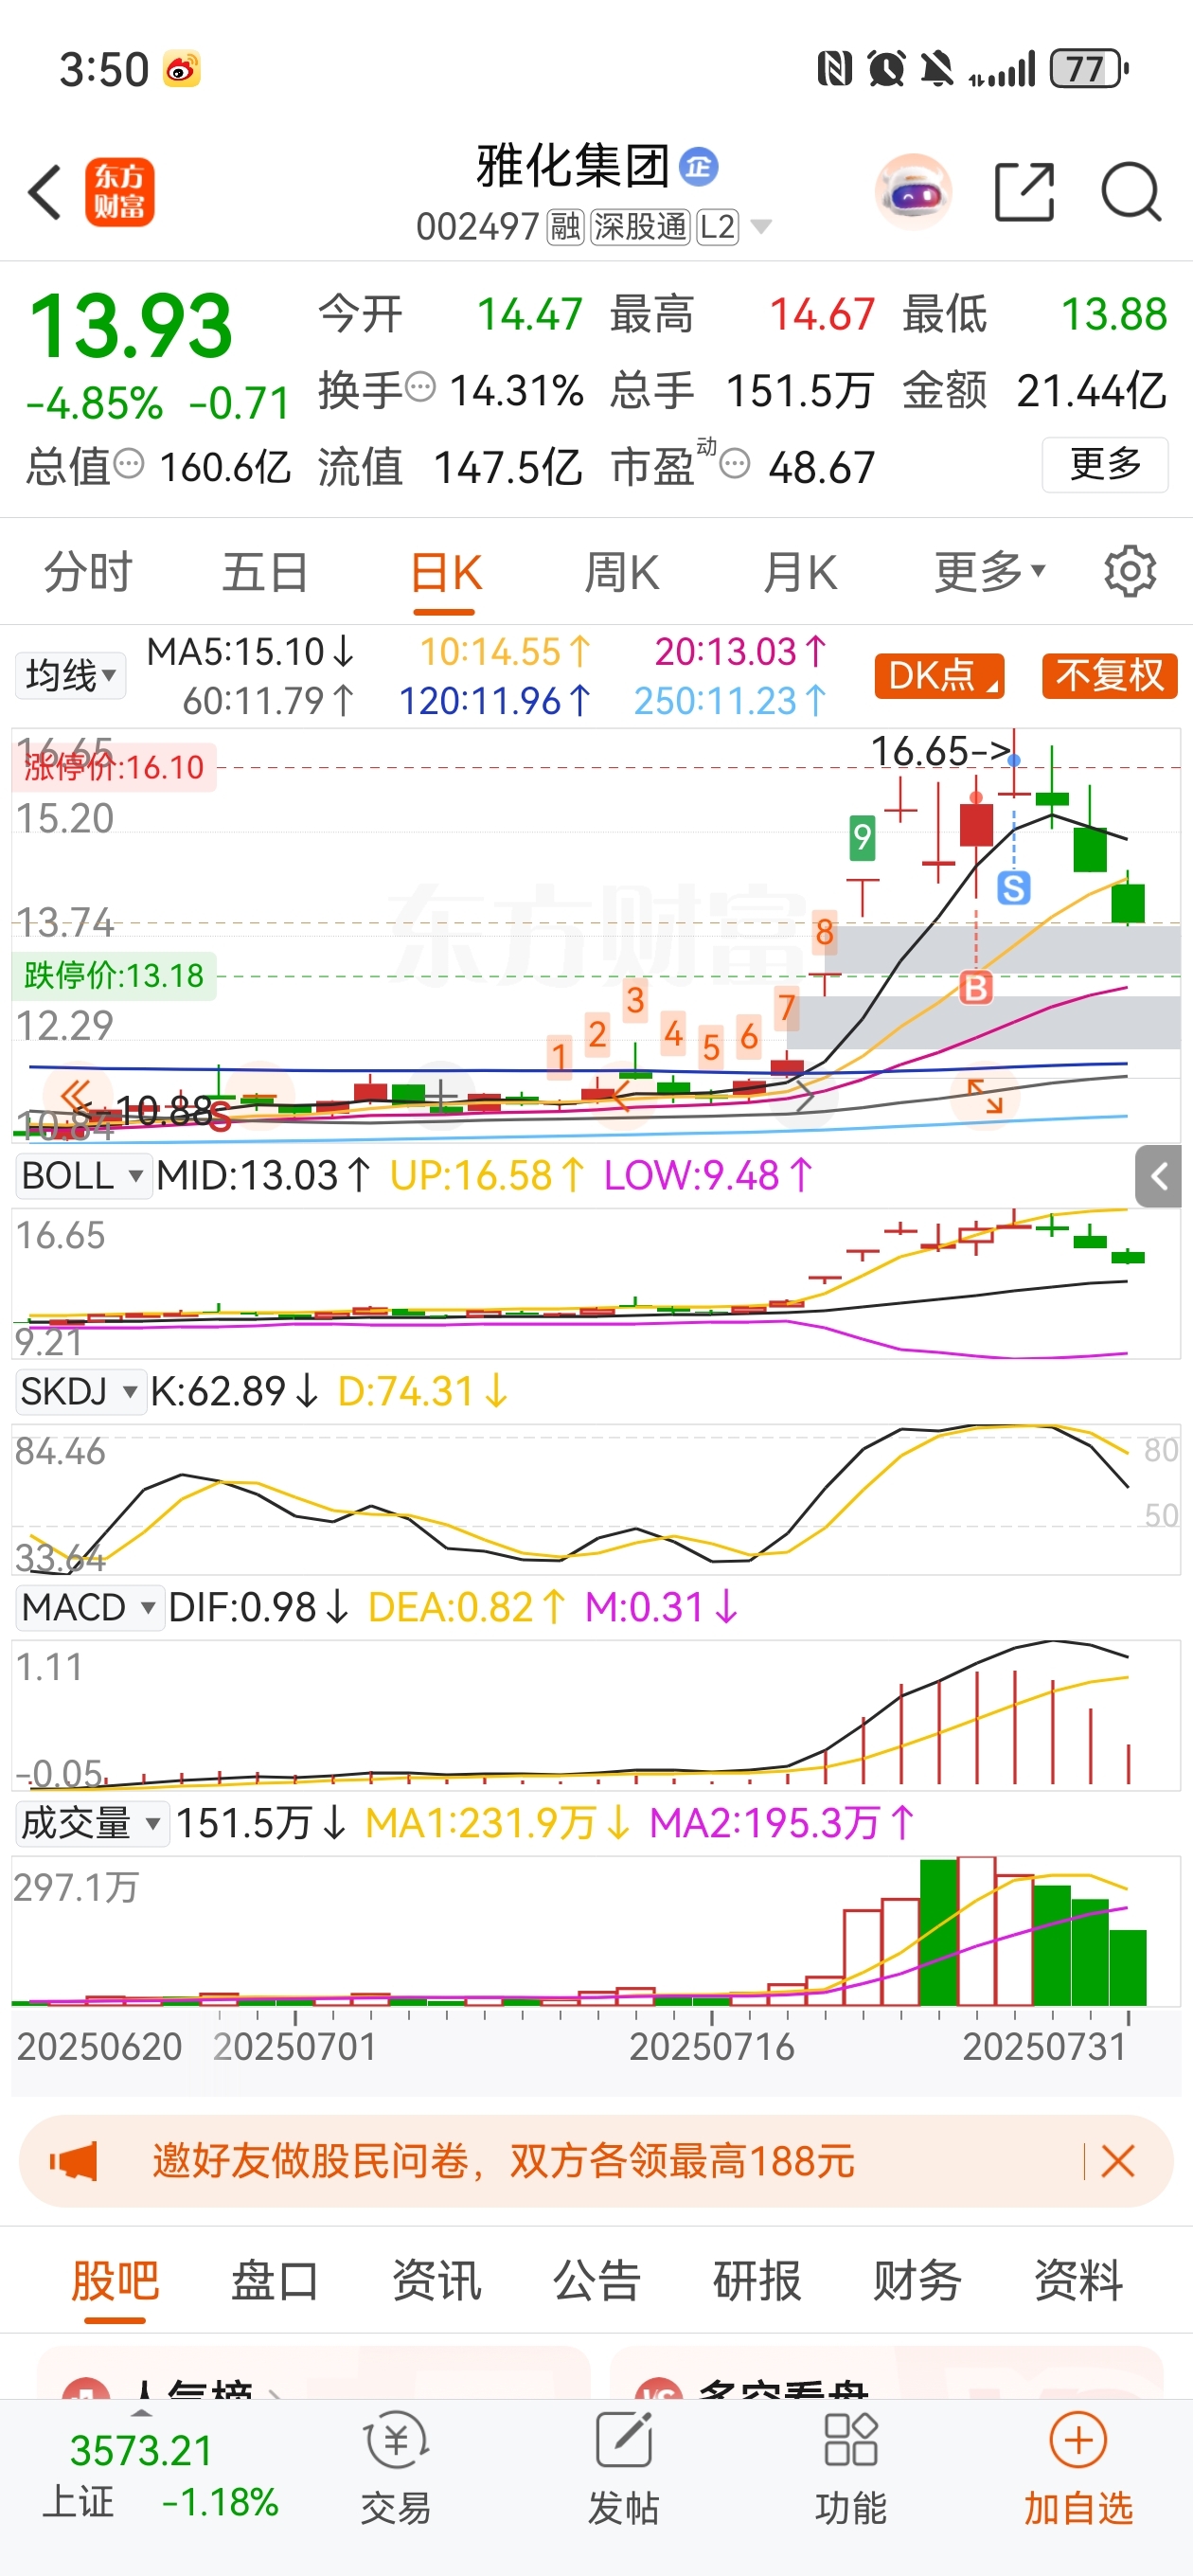The height and width of the screenshot is (2576, 1193).
Task: Tap the 更多 quote details button
Action: (x=1105, y=464)
